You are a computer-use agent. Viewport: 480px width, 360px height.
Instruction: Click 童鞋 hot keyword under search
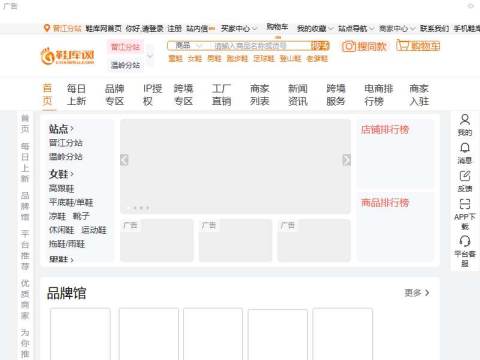(175, 59)
